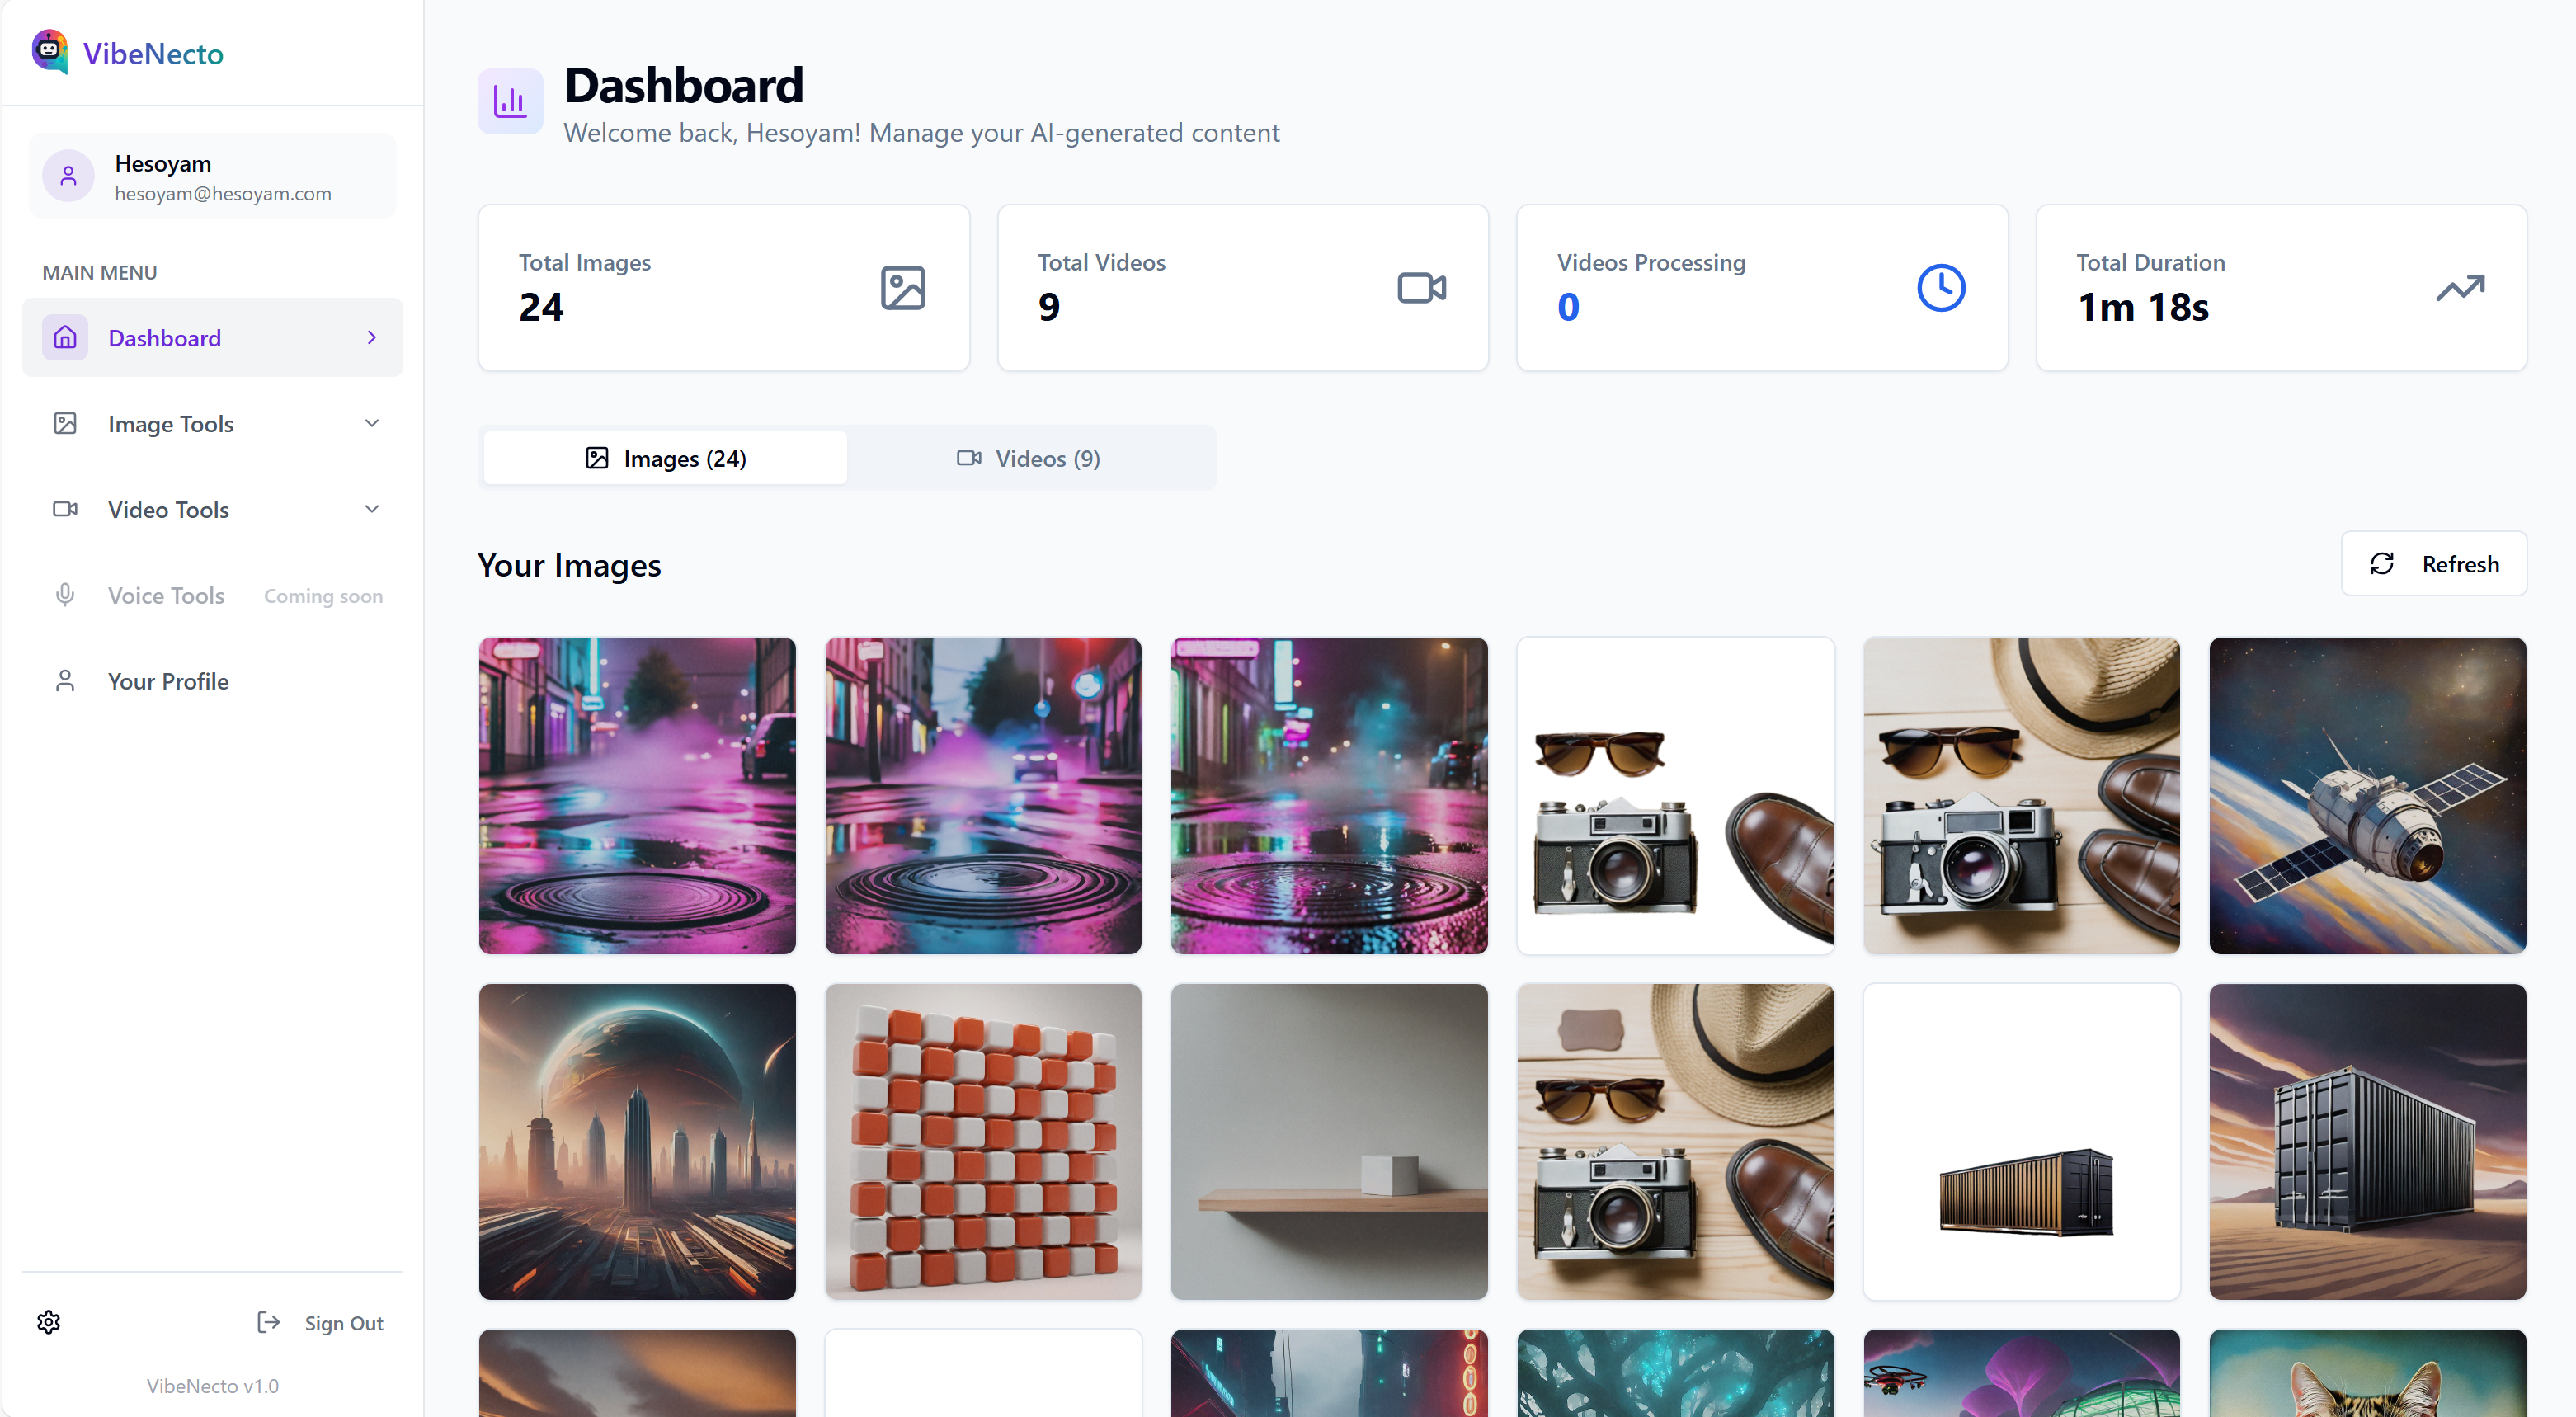The image size is (2576, 1417).
Task: Expand the Image Tools menu chevron
Action: click(372, 423)
